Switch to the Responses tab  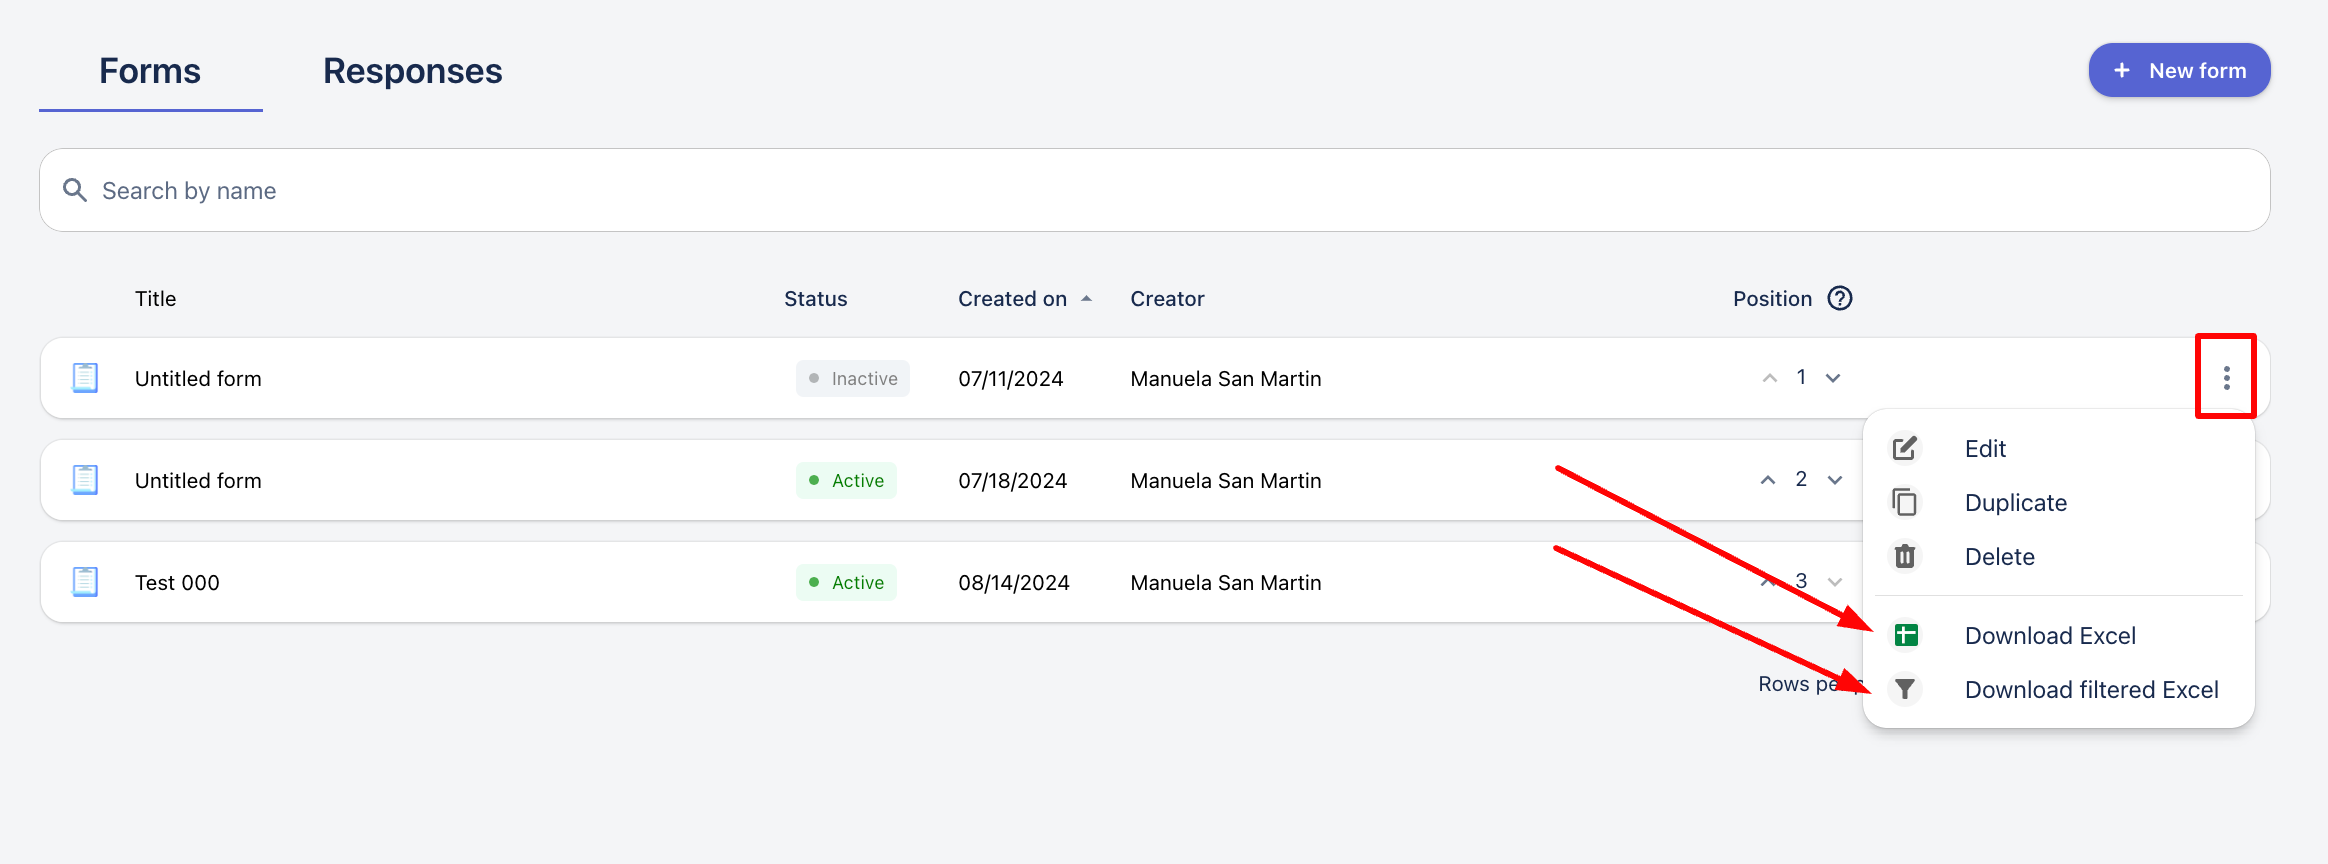(x=412, y=71)
